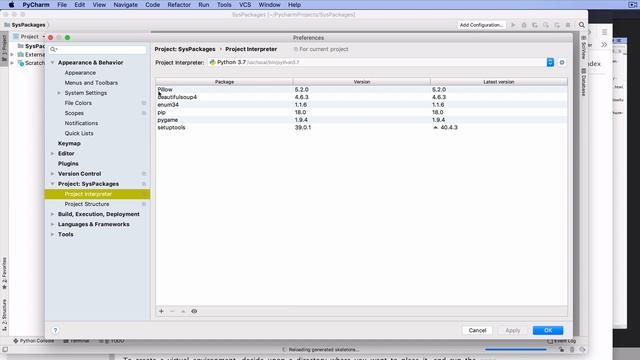
Task: Select Project Structure item
Action: [87, 204]
